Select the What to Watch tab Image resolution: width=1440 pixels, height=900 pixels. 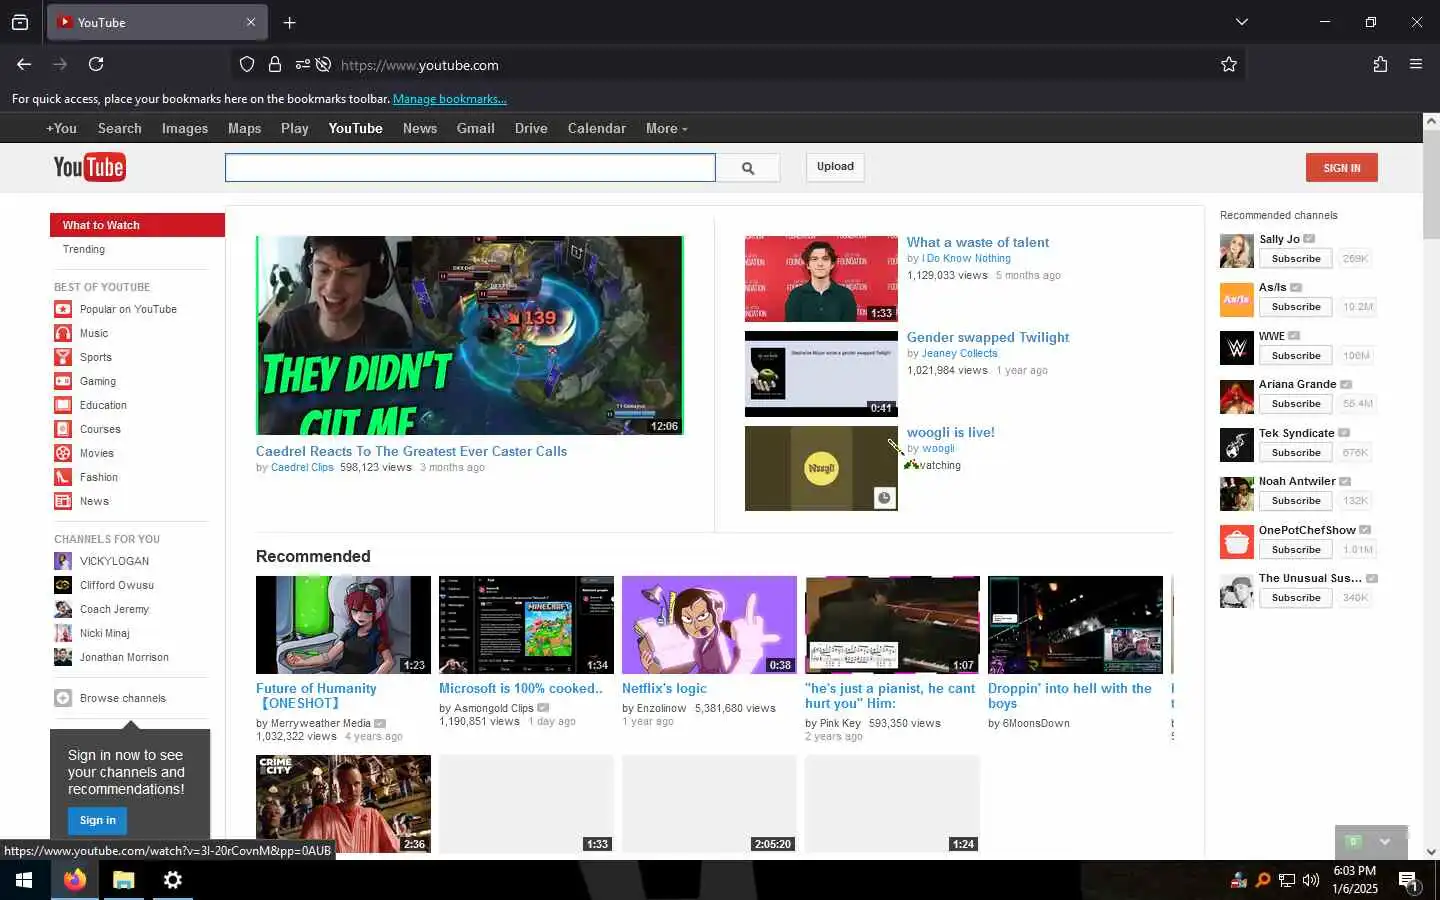pyautogui.click(x=137, y=225)
